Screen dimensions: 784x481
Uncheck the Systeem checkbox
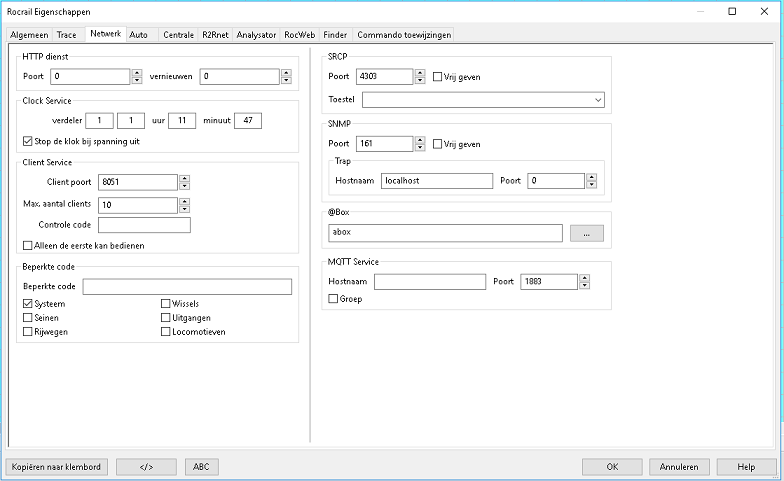click(28, 303)
